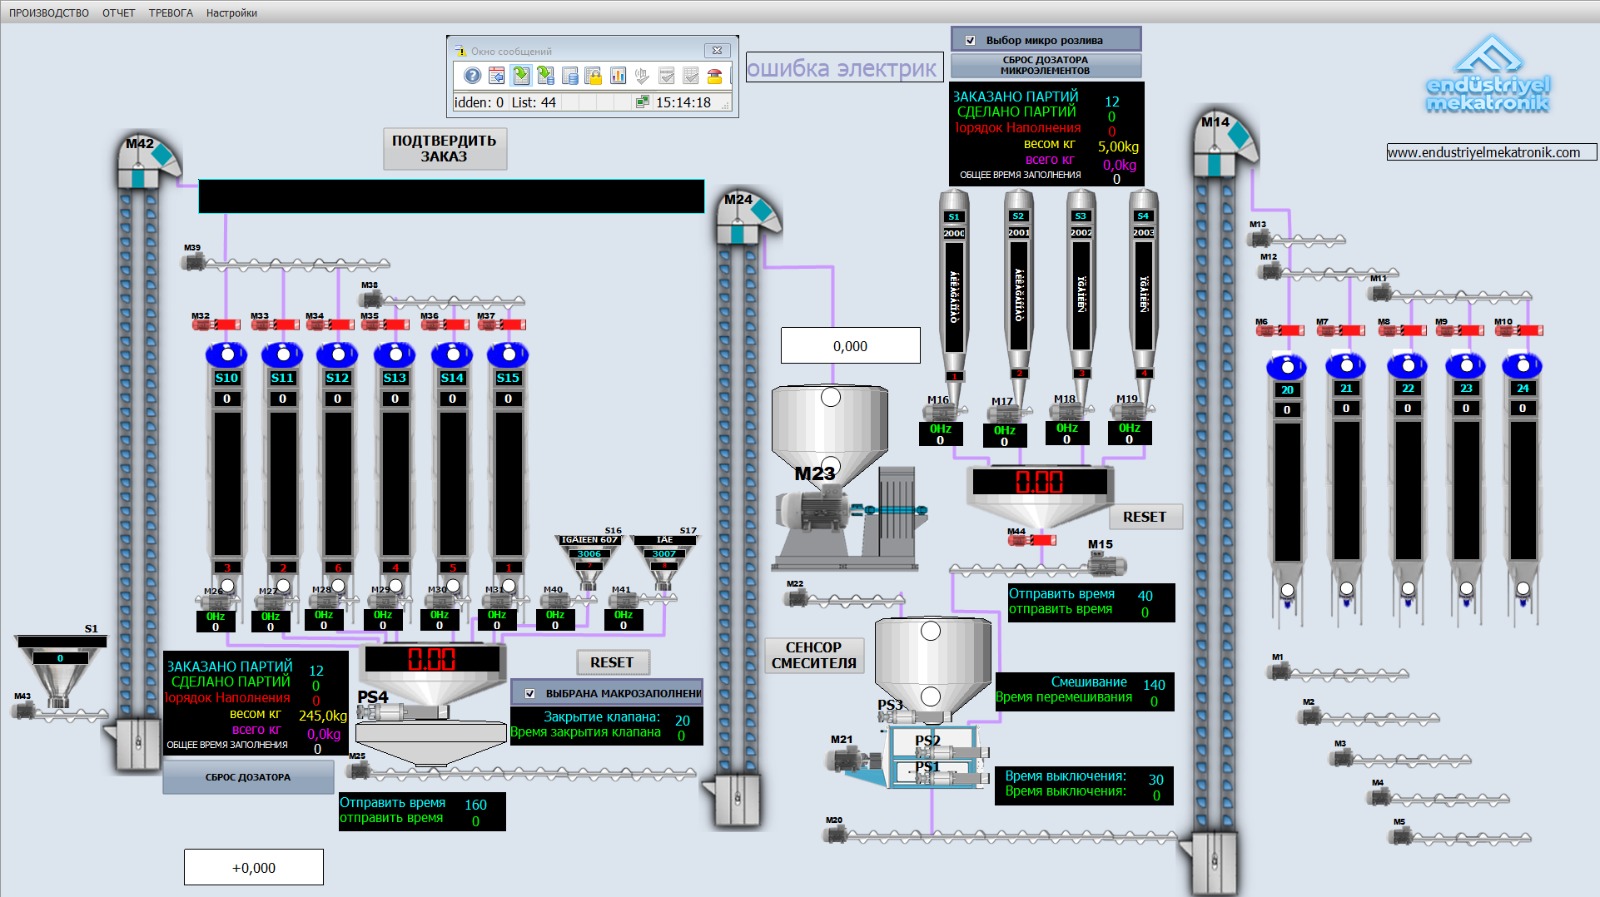This screenshot has height=897, width=1600.
Task: Toggle the 'Выбор микро розлива' checkbox
Action: coord(970,41)
